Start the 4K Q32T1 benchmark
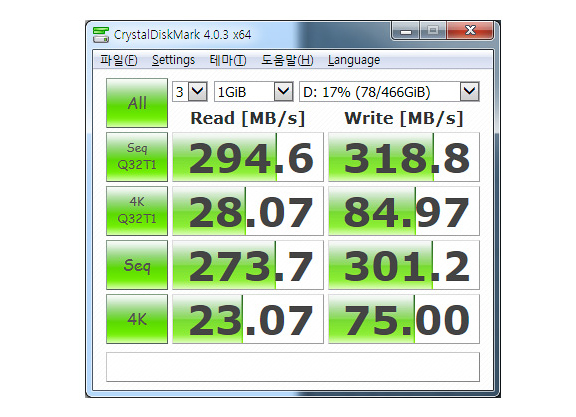Image resolution: width=576 pixels, height=417 pixels. [x=137, y=211]
